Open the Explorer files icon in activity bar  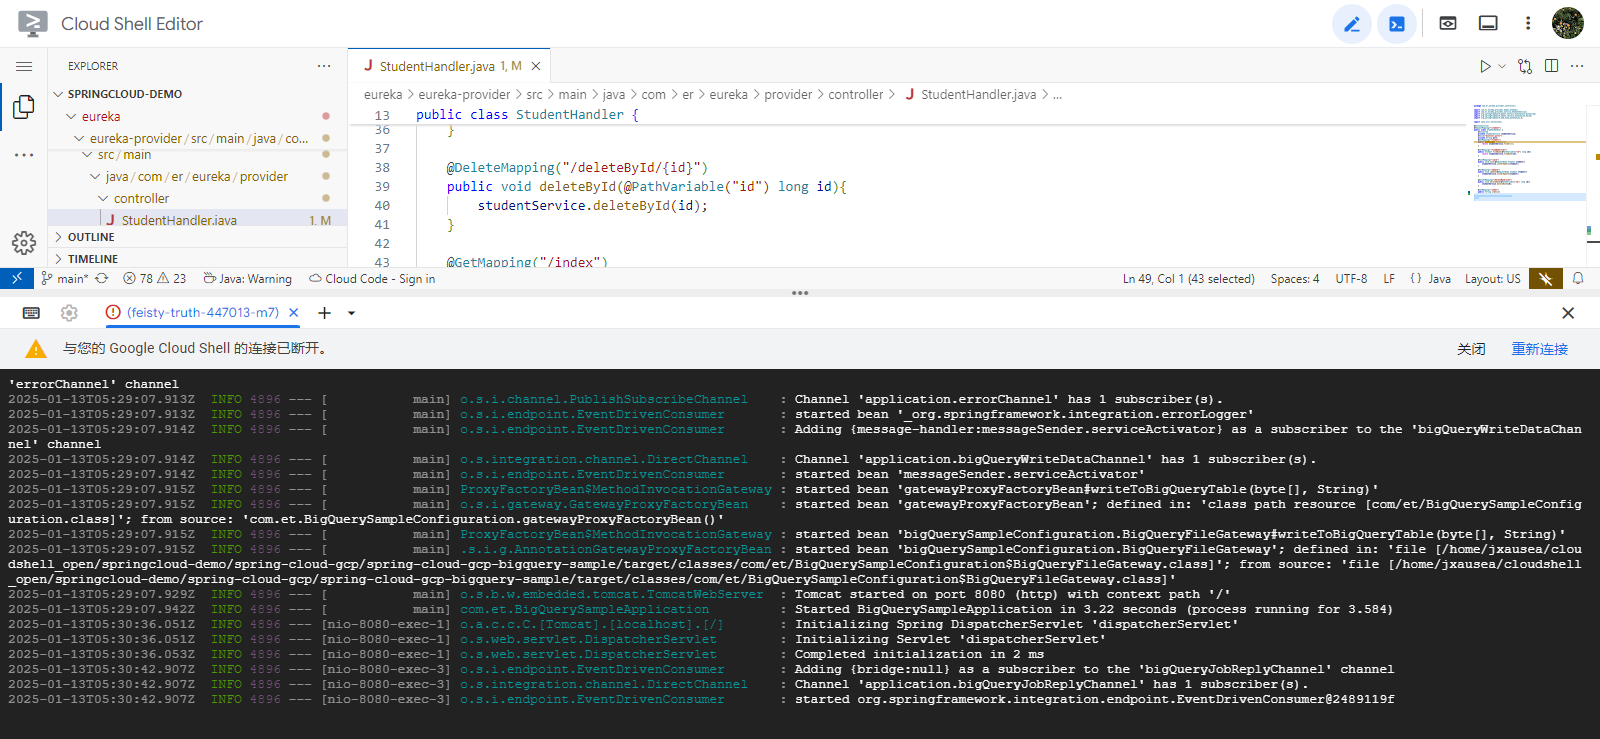tap(24, 107)
